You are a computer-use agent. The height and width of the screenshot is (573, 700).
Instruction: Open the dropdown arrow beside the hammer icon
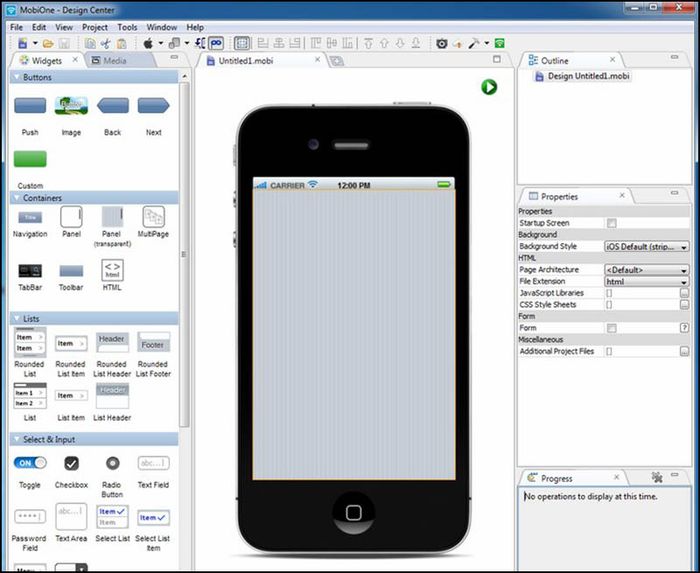click(x=487, y=43)
